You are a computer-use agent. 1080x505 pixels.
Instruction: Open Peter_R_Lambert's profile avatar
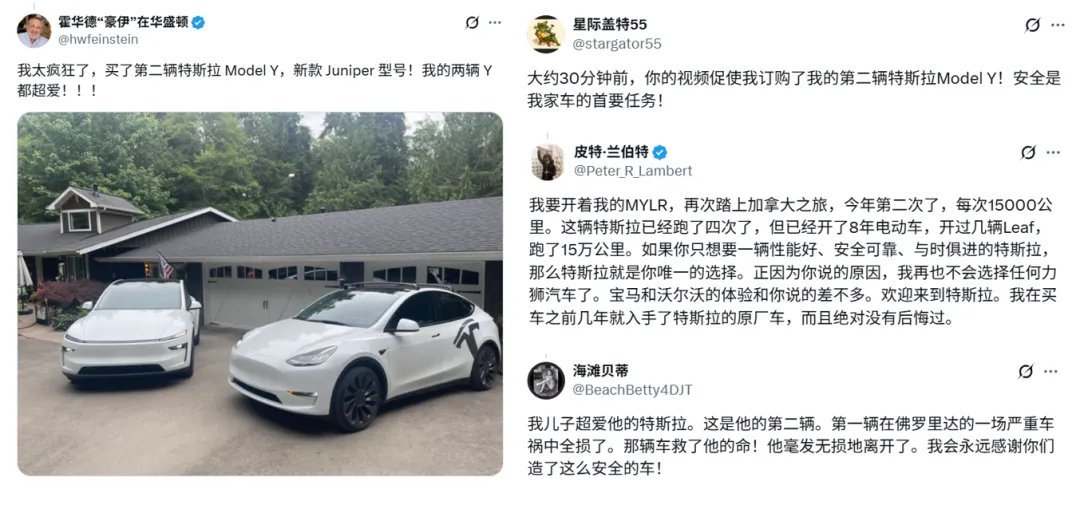(x=547, y=162)
